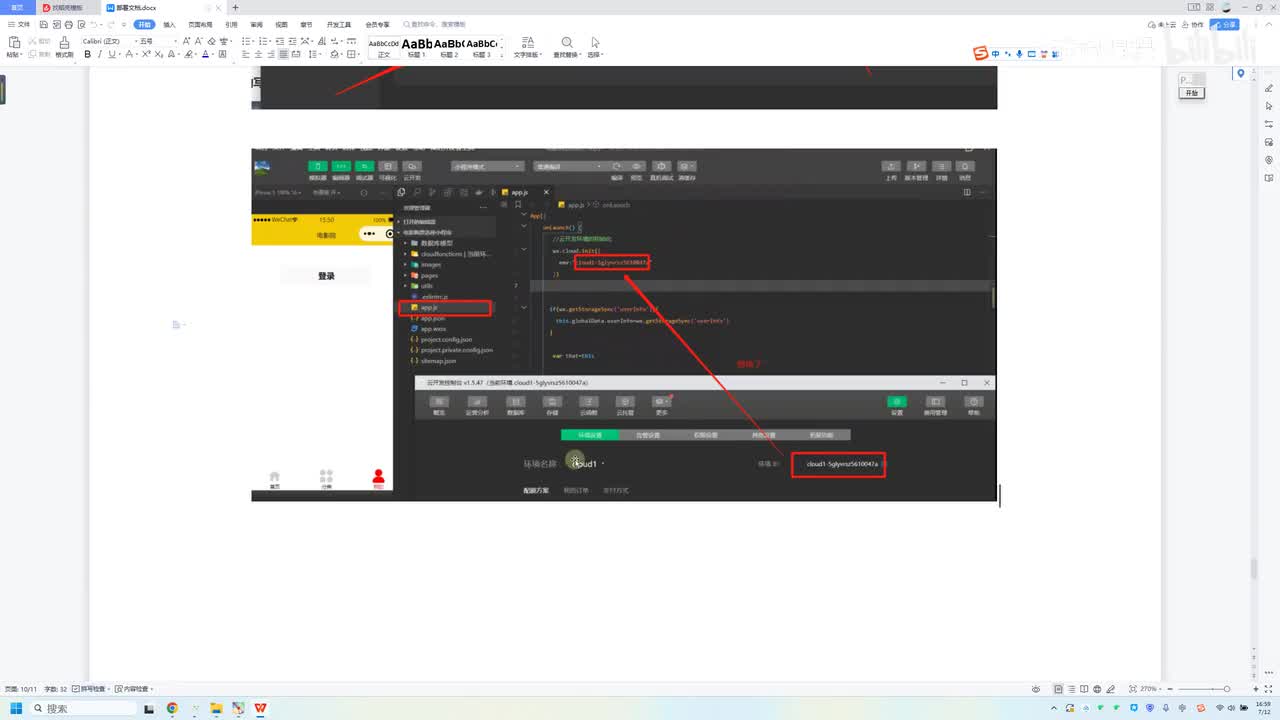This screenshot has width=1280, height=720.
Task: Open the 审阅 (Review) ribbon tab
Action: (x=257, y=24)
